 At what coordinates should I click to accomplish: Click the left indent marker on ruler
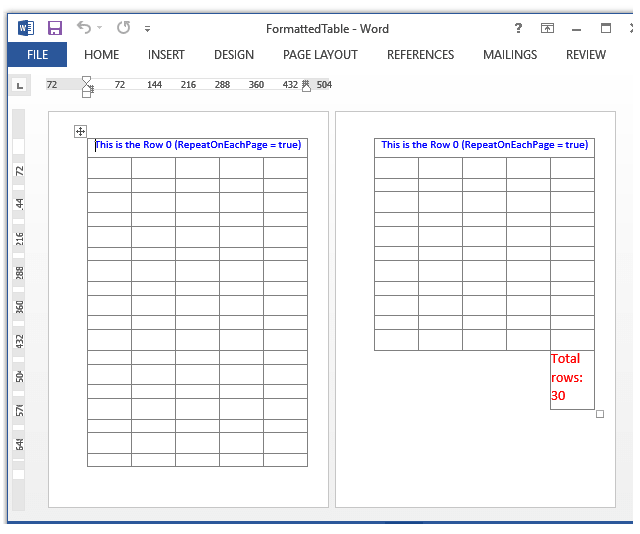pos(87,94)
